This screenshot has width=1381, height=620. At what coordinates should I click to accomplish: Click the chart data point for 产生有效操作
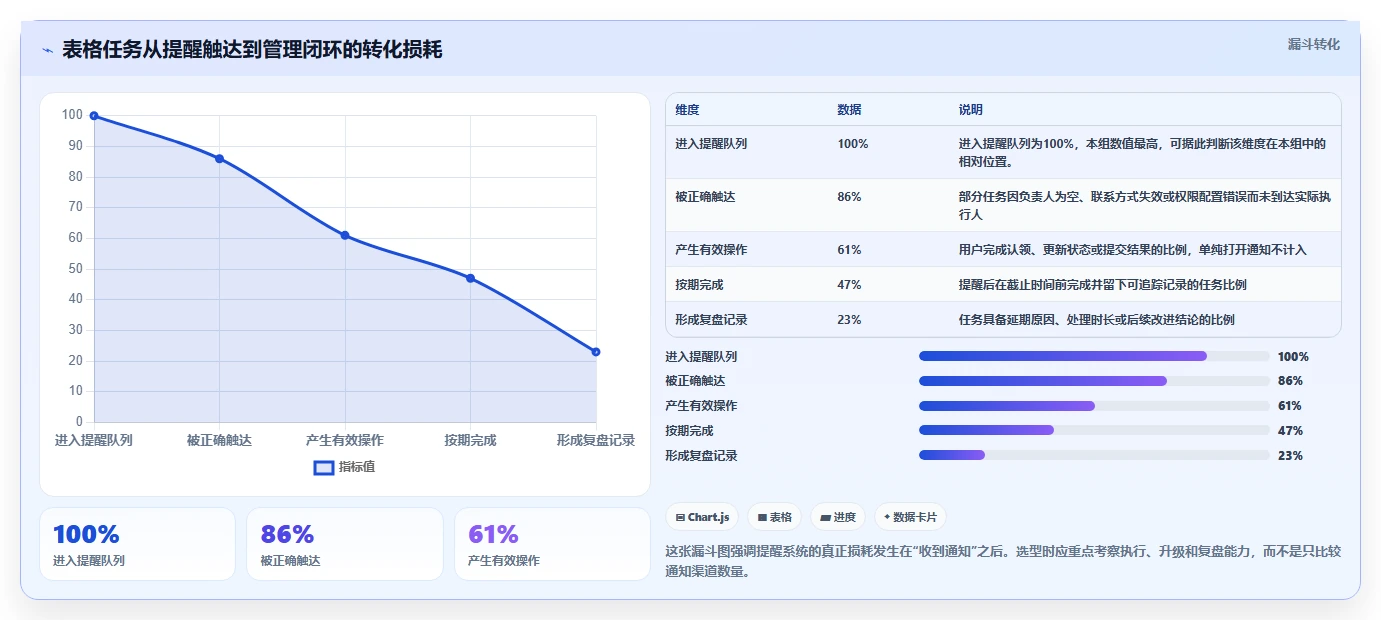345,235
